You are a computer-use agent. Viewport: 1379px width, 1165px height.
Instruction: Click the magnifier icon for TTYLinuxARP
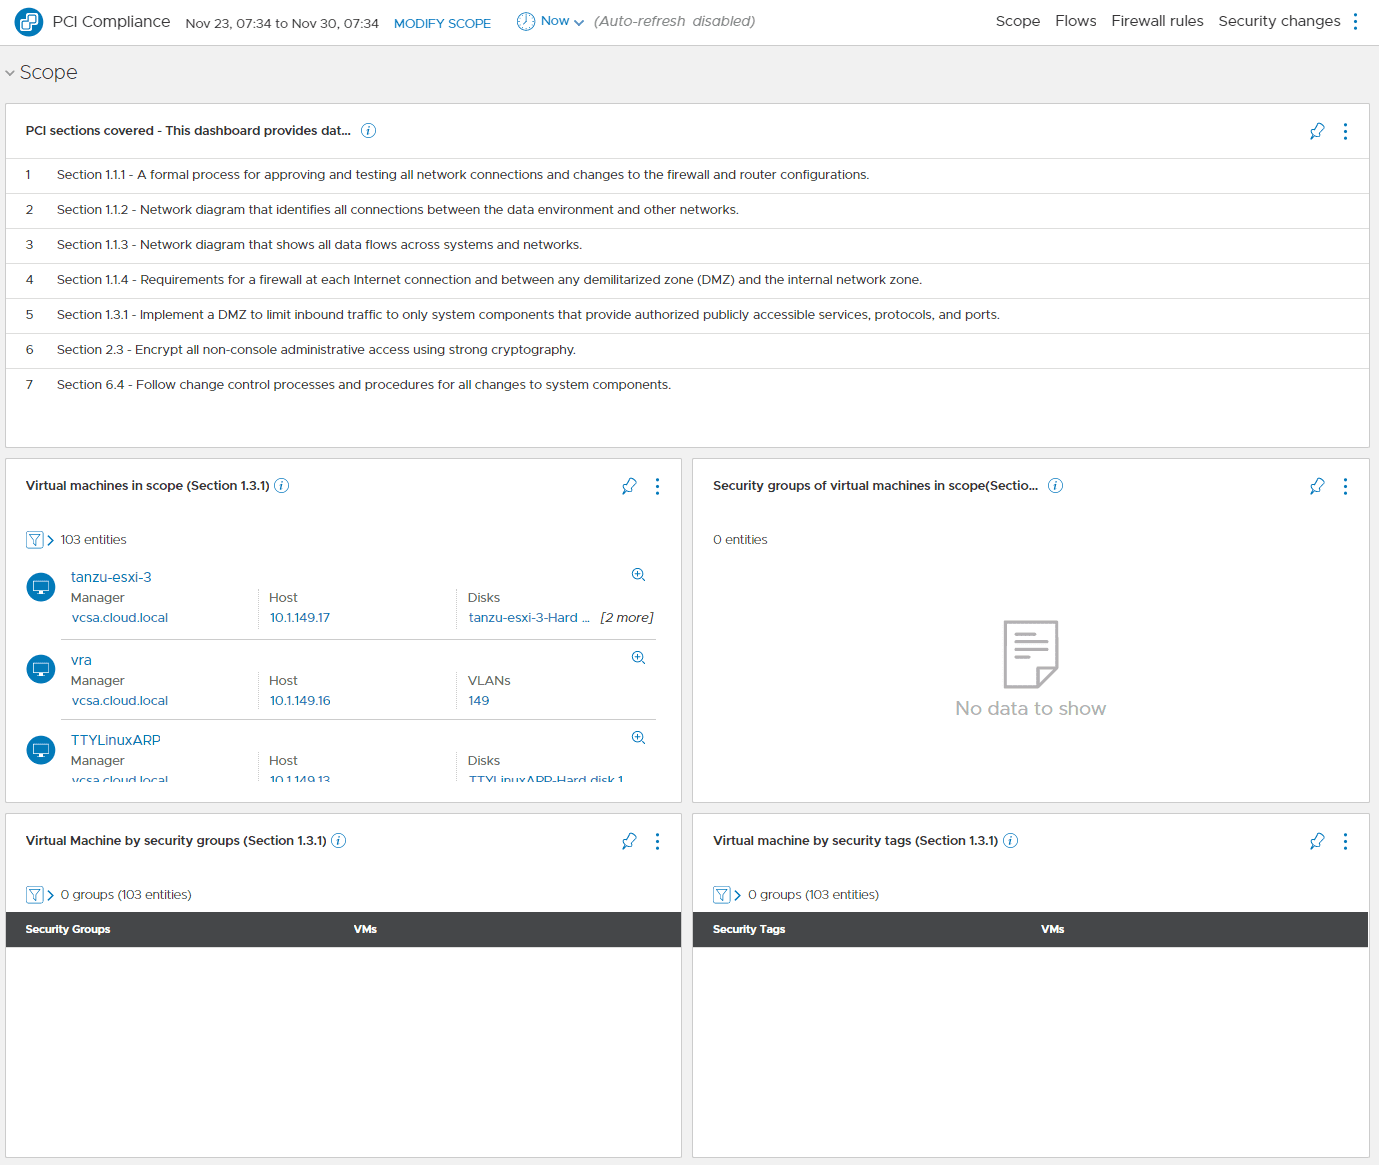pos(638,738)
